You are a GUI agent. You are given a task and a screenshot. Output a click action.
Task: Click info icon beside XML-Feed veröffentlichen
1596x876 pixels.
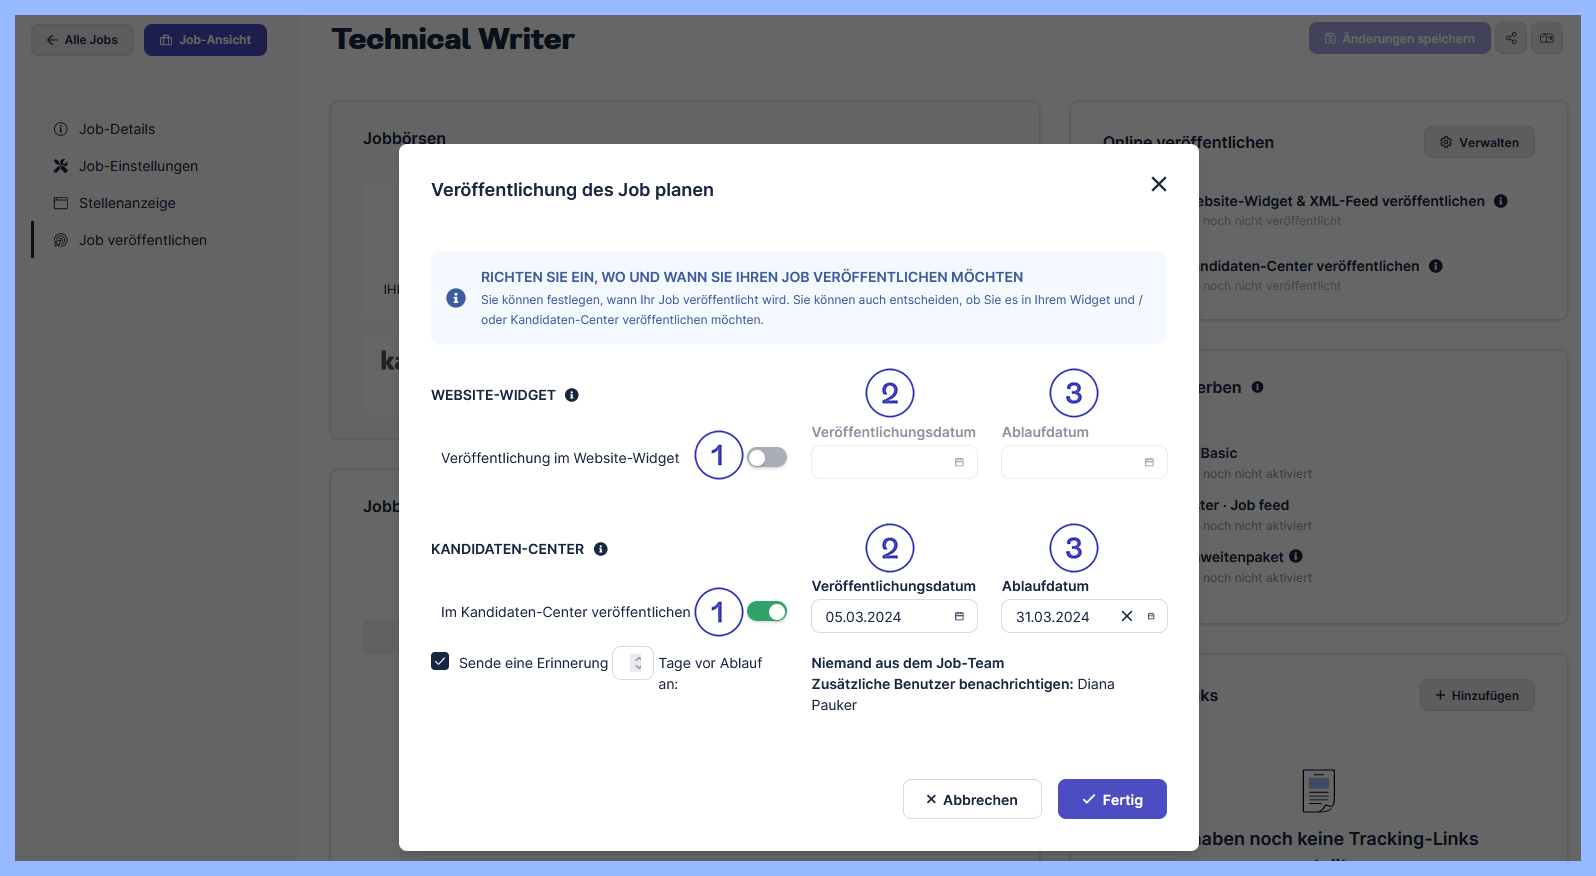(1501, 201)
